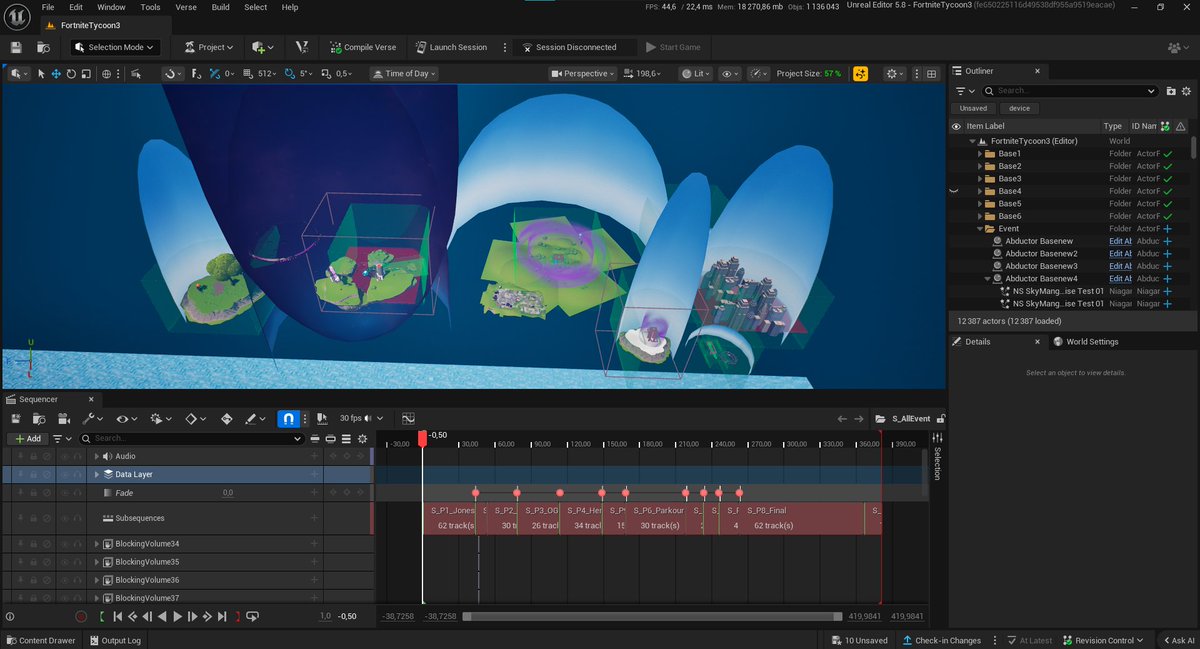Open viewport layout grid icon

click(x=931, y=73)
